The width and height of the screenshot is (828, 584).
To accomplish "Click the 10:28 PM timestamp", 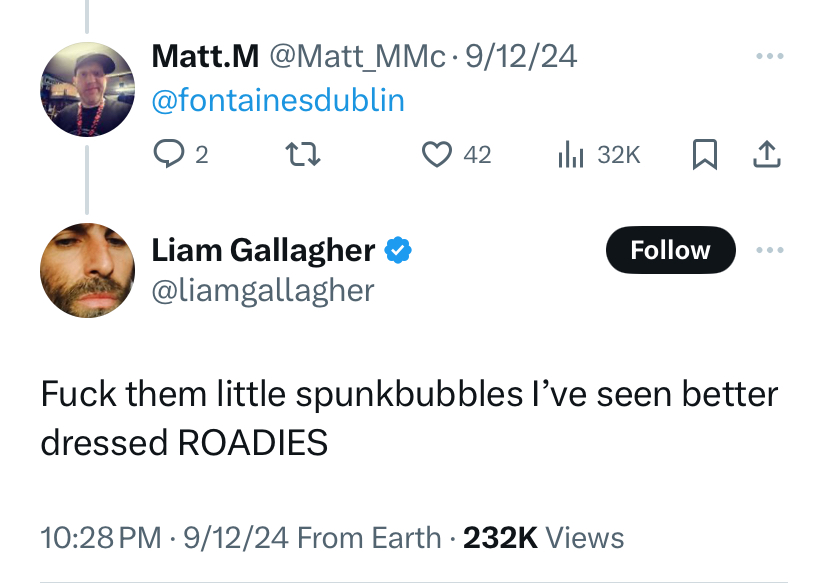I will pos(100,537).
